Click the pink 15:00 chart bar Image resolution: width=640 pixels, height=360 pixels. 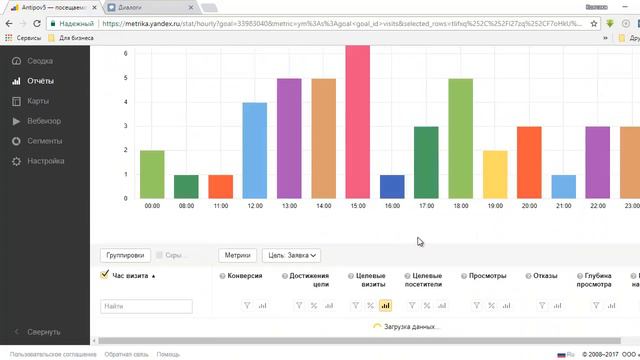pos(358,122)
